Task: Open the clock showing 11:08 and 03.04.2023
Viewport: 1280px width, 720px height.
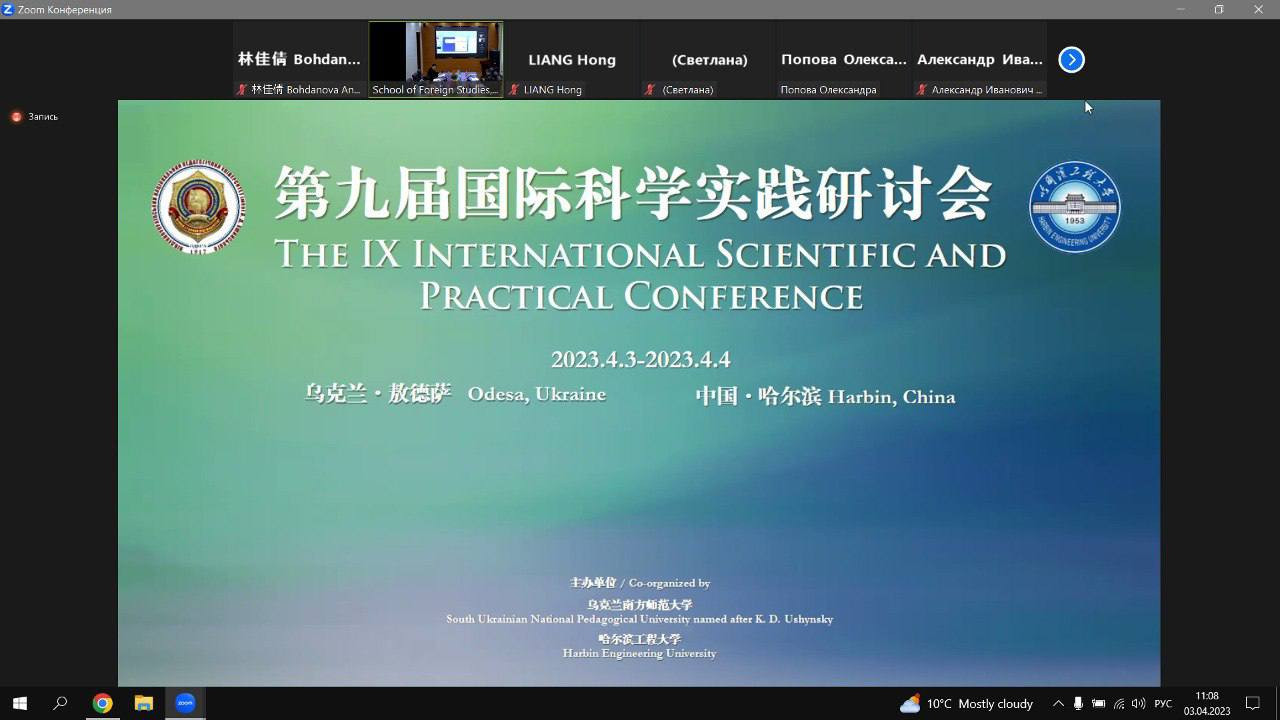Action: [x=1207, y=704]
